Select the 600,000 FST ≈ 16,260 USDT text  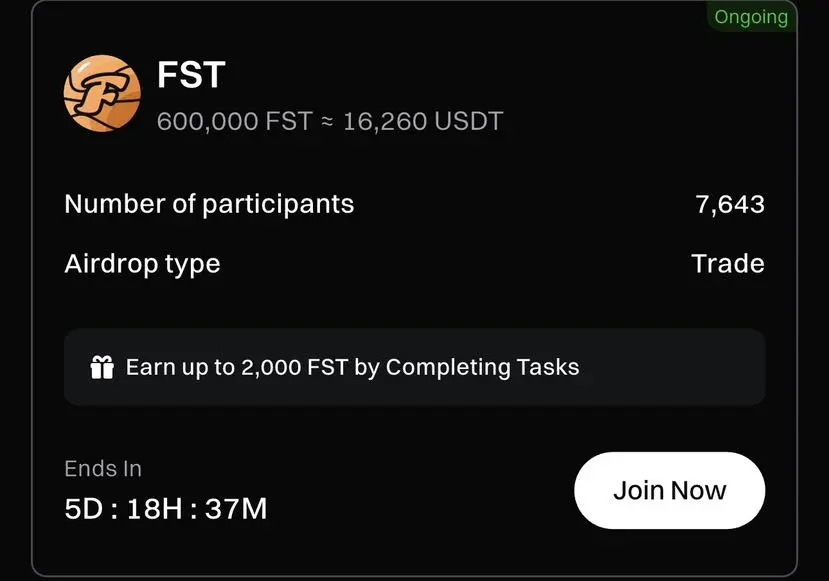click(330, 121)
